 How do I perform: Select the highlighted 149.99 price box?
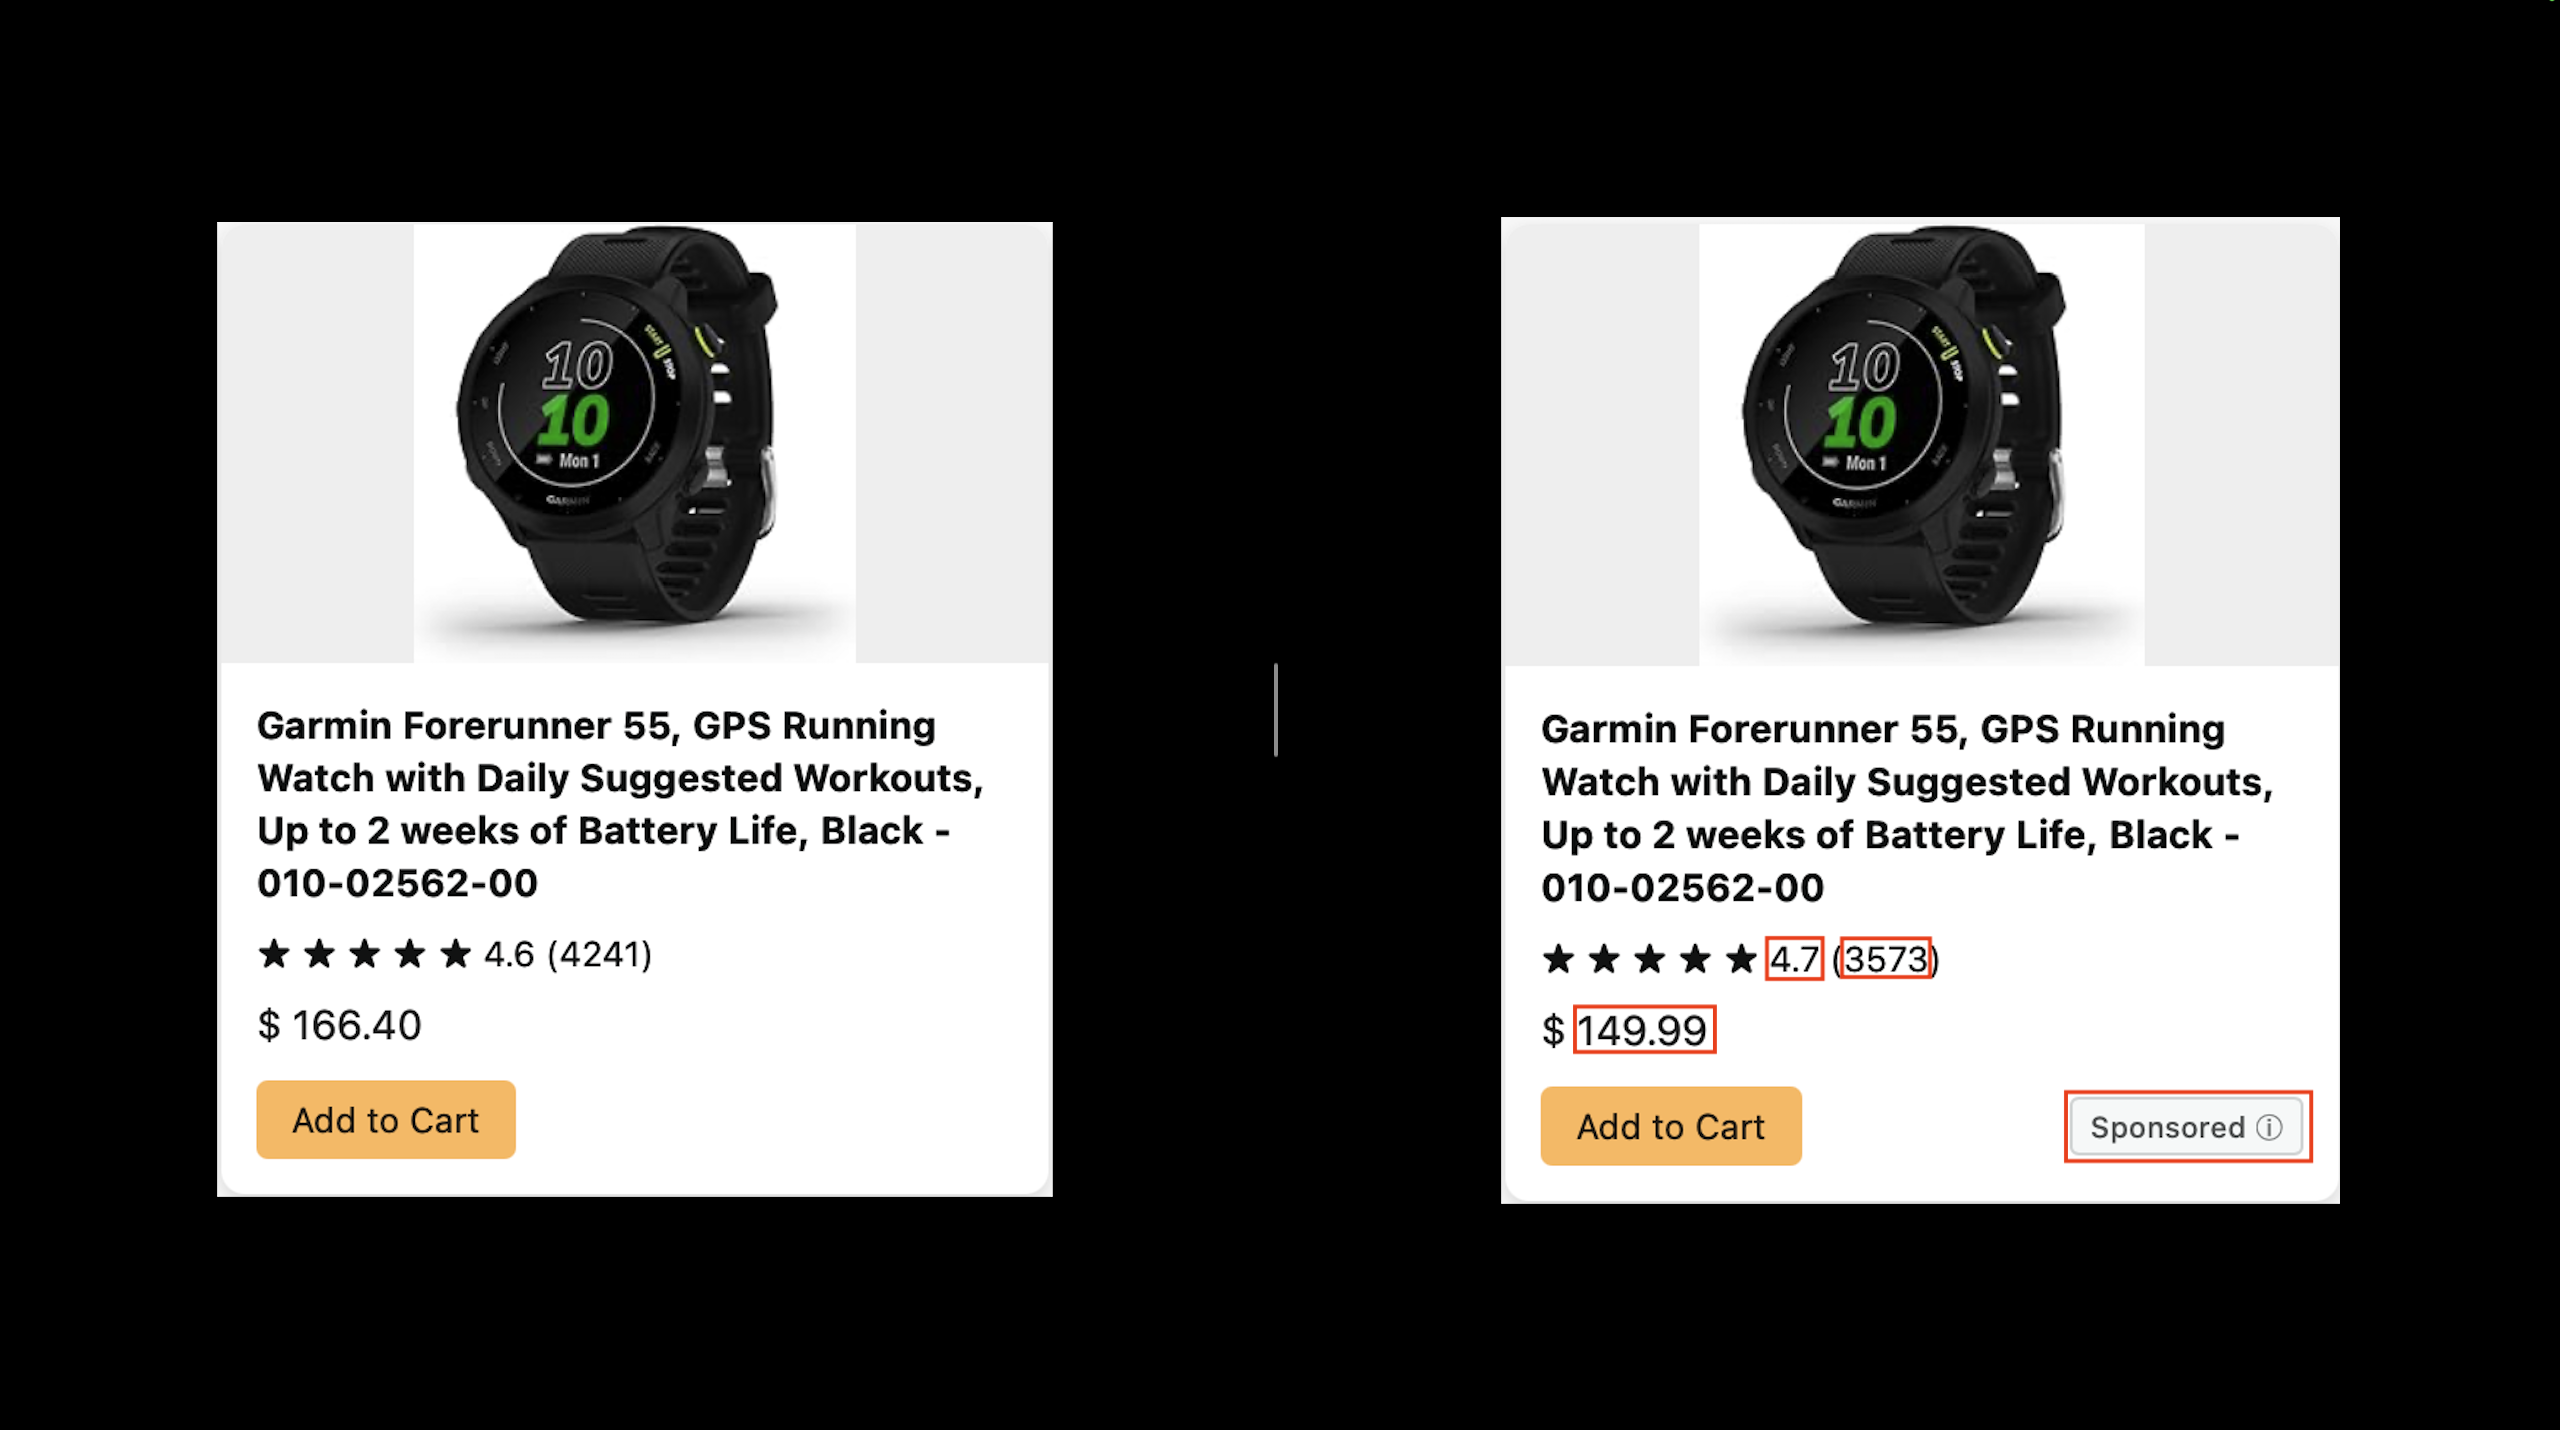click(1645, 1030)
